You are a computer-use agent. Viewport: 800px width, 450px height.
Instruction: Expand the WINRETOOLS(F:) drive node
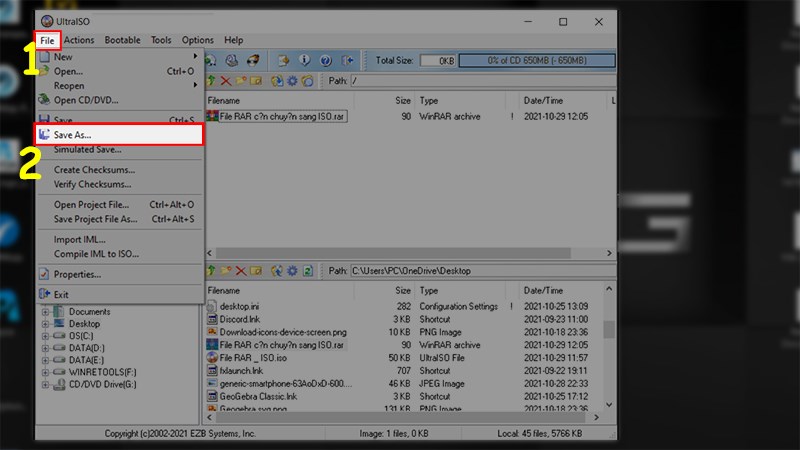45,372
